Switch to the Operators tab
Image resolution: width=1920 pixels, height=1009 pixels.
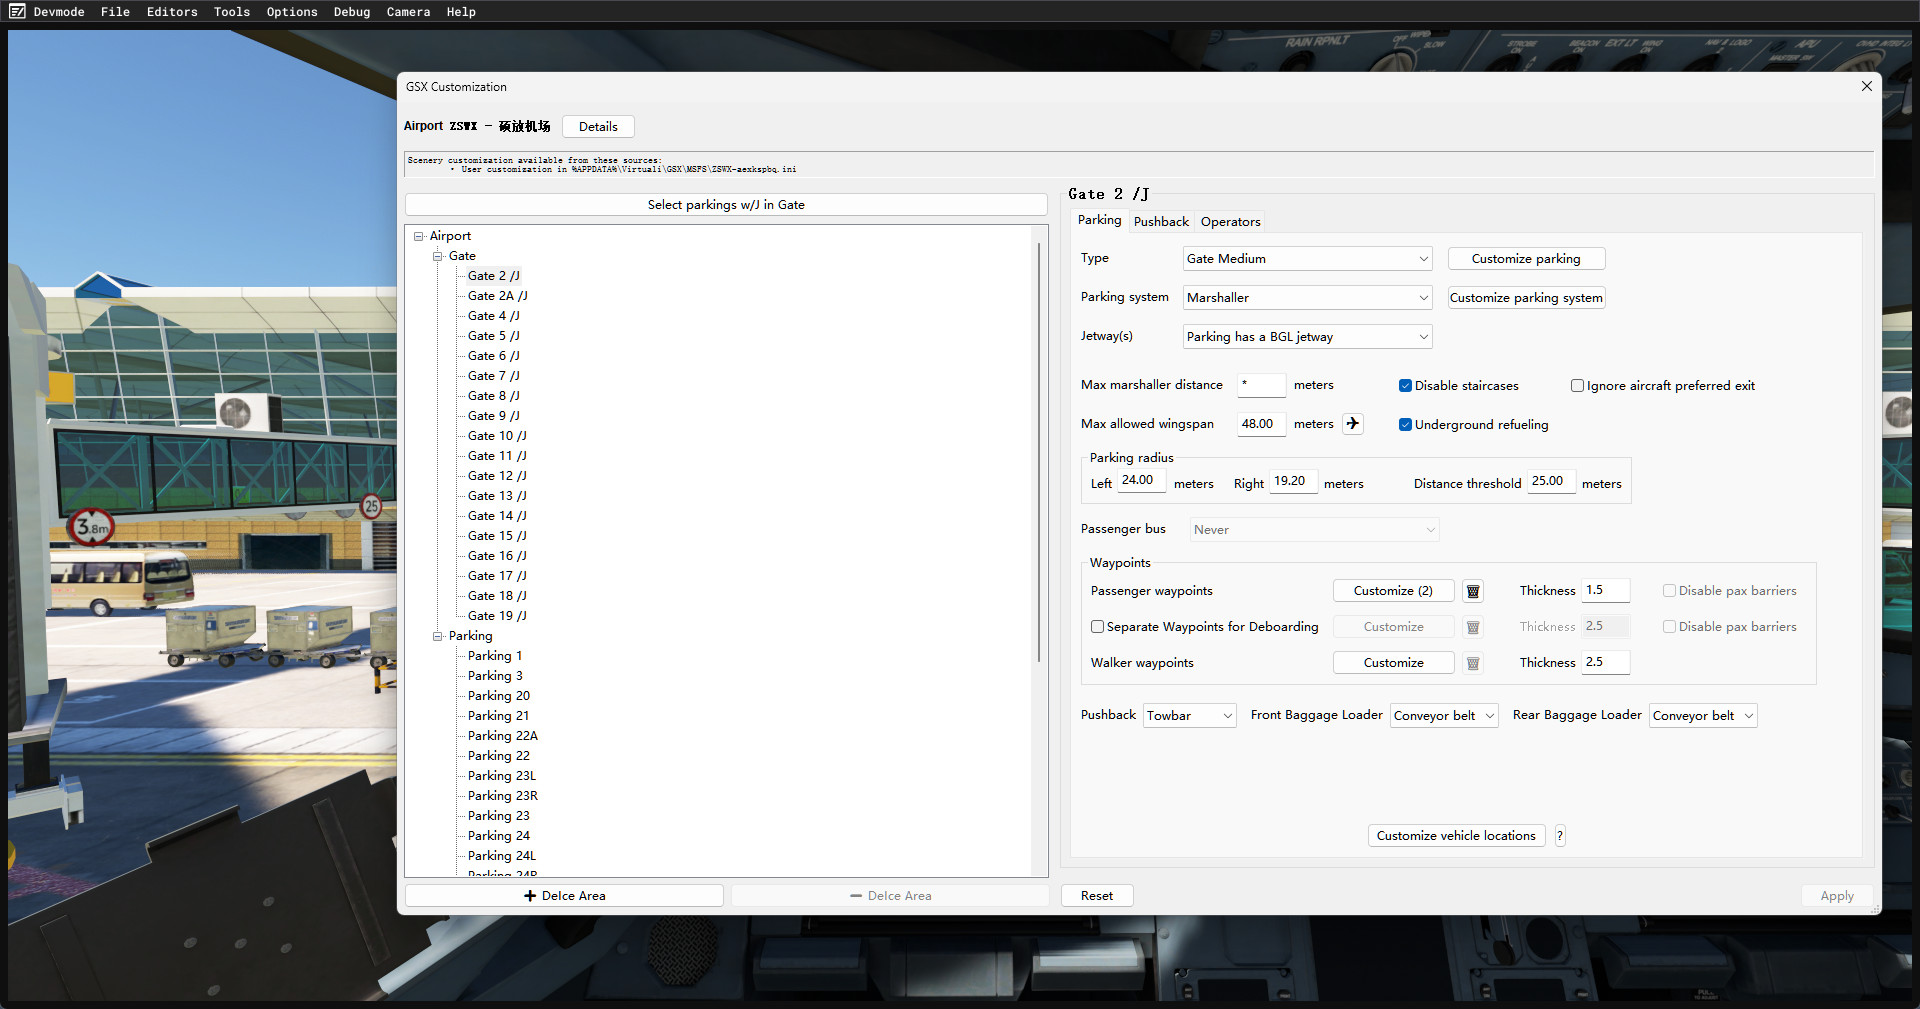pos(1230,222)
